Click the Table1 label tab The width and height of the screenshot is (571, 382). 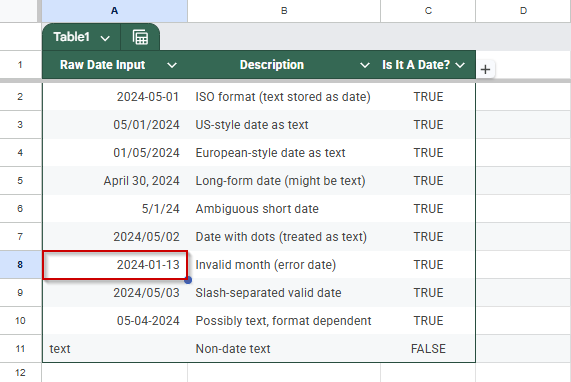pyautogui.click(x=72, y=37)
